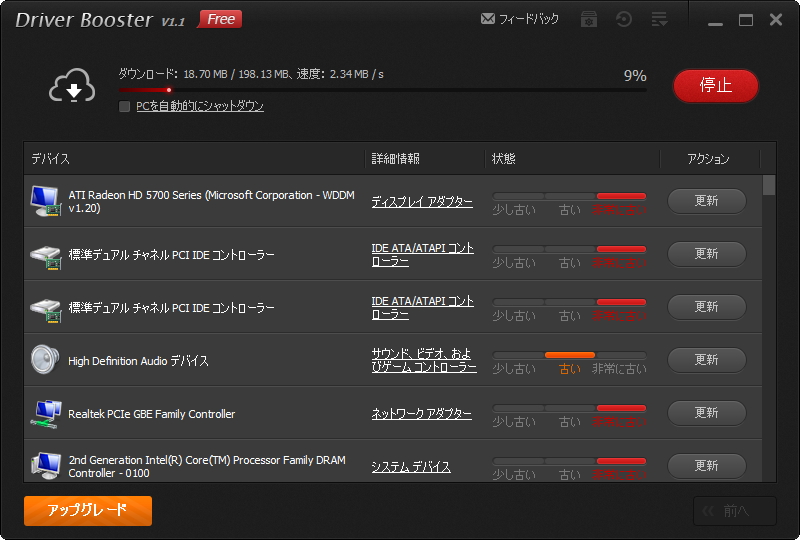Click second IDE controller drive icon
800x540 pixels.
46,310
